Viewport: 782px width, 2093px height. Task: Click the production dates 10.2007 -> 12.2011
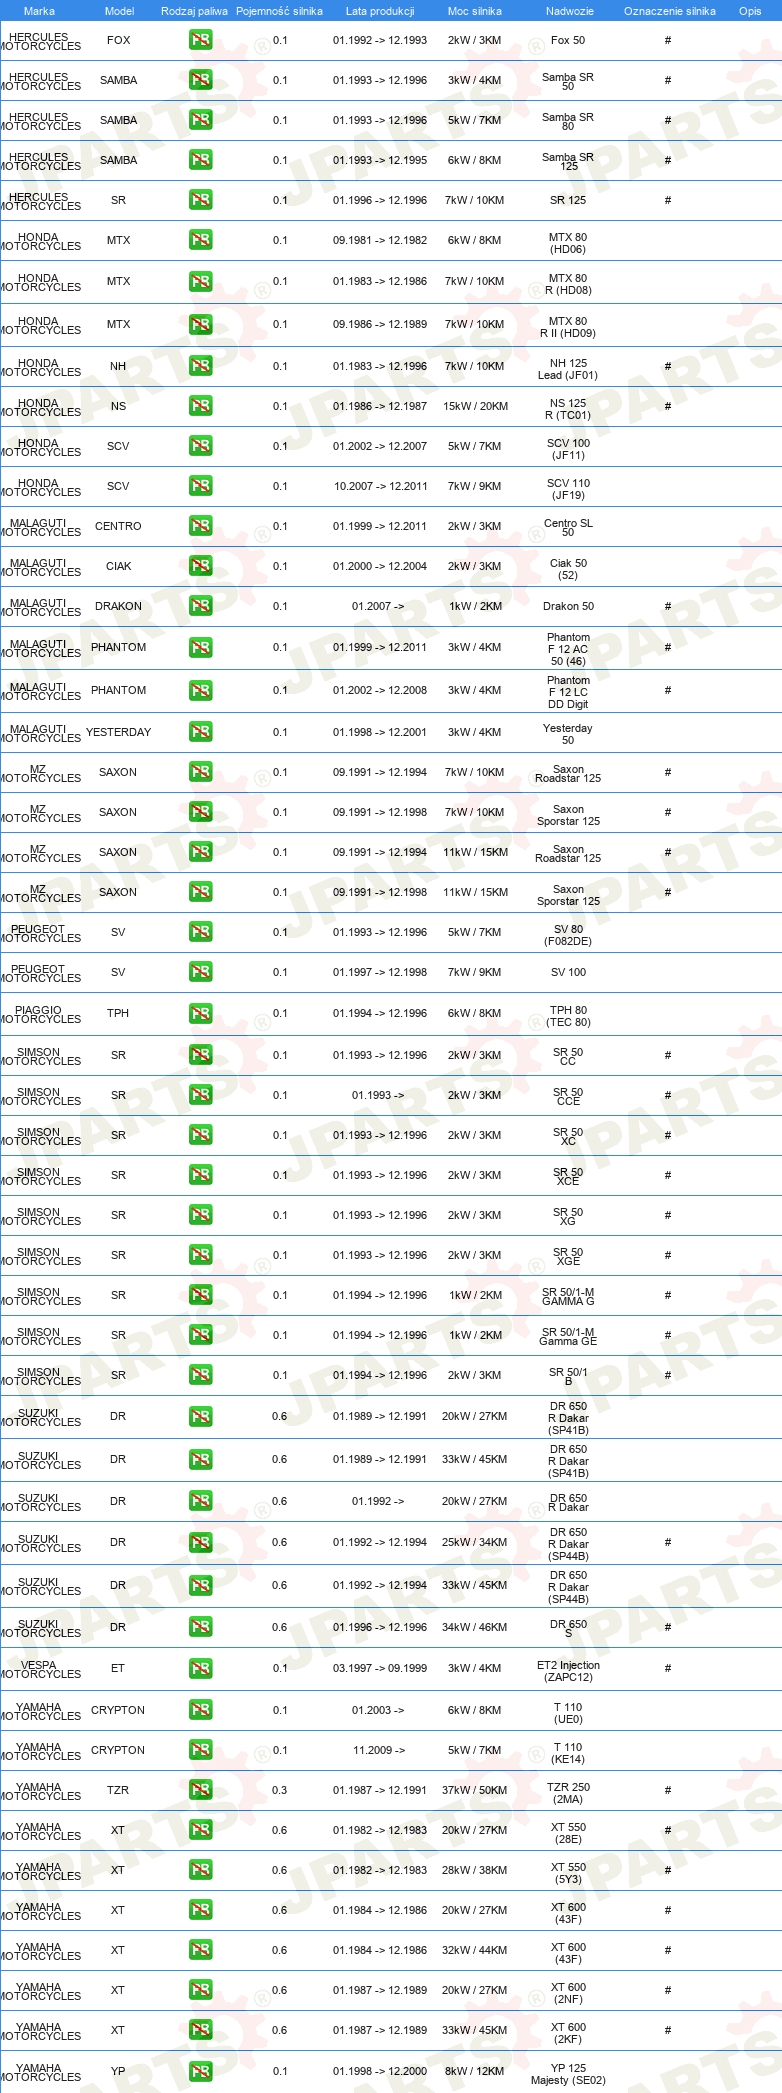[x=380, y=486]
